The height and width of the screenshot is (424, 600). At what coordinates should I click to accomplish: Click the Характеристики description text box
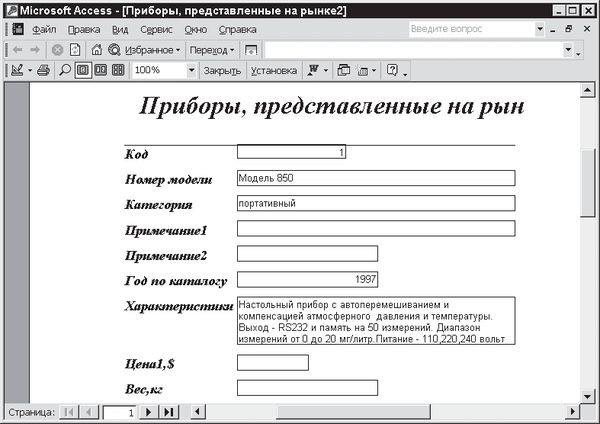coord(376,321)
